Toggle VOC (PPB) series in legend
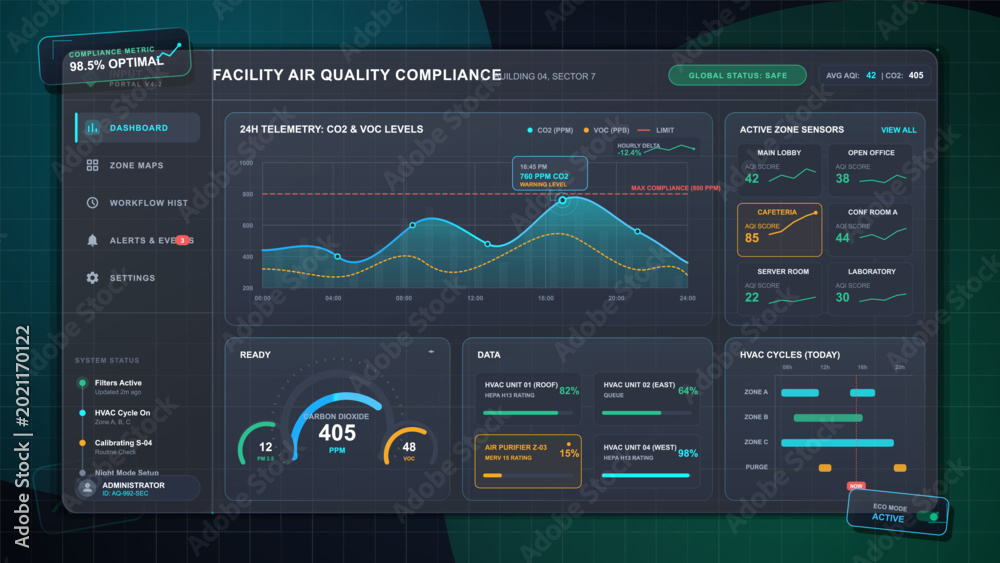This screenshot has height=563, width=1000. pyautogui.click(x=606, y=130)
